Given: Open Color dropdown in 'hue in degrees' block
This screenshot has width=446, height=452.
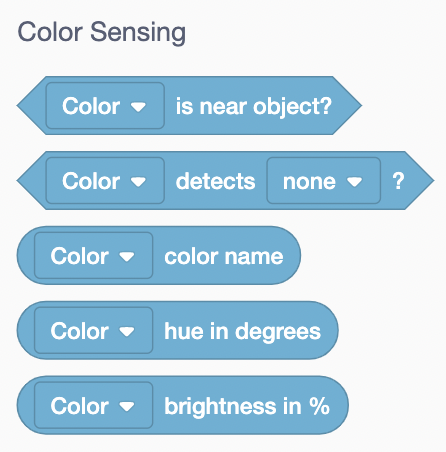Looking at the screenshot, I should tap(94, 331).
